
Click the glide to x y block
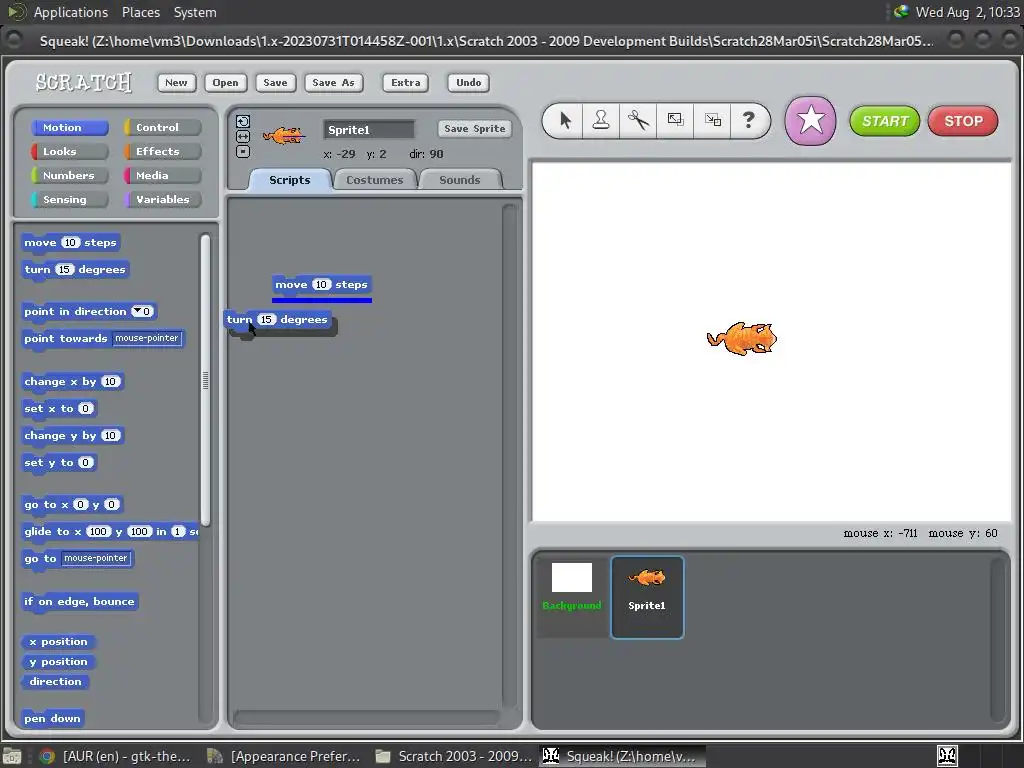pos(110,532)
